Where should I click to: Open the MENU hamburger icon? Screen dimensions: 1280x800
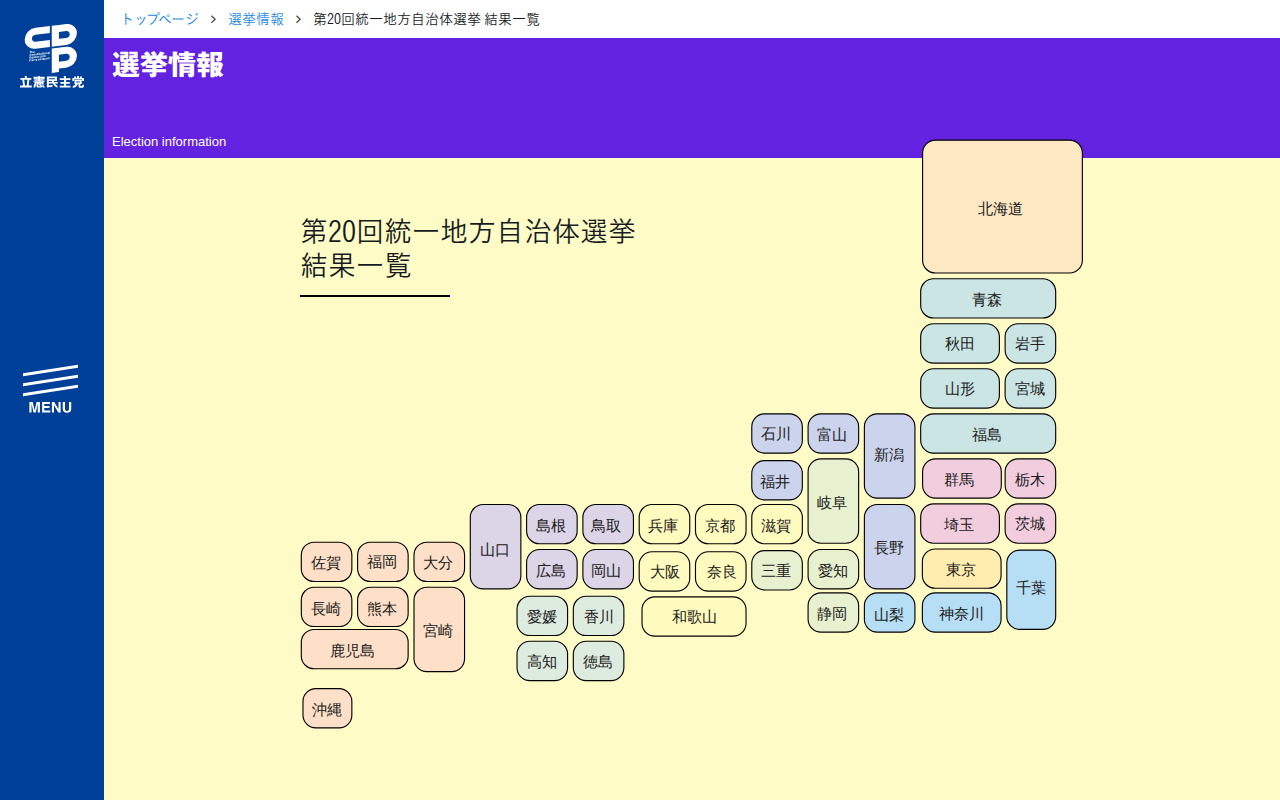pos(50,390)
